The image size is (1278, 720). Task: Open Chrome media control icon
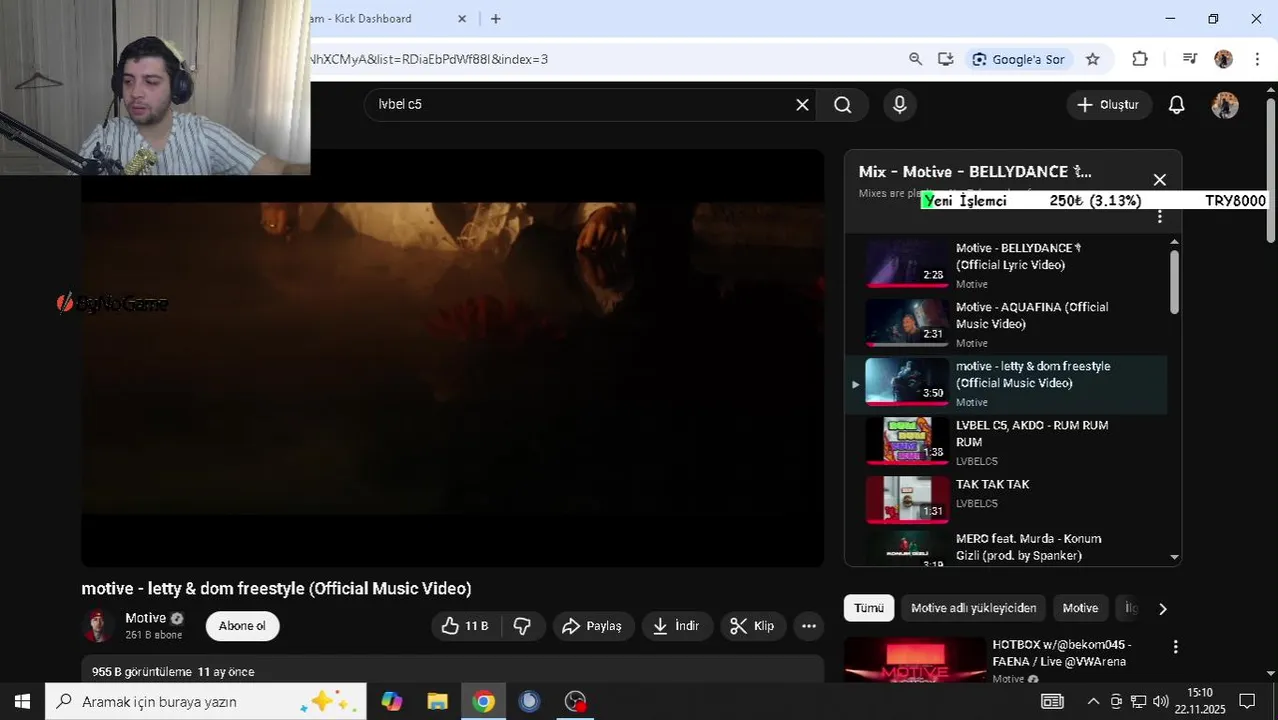click(x=1189, y=59)
